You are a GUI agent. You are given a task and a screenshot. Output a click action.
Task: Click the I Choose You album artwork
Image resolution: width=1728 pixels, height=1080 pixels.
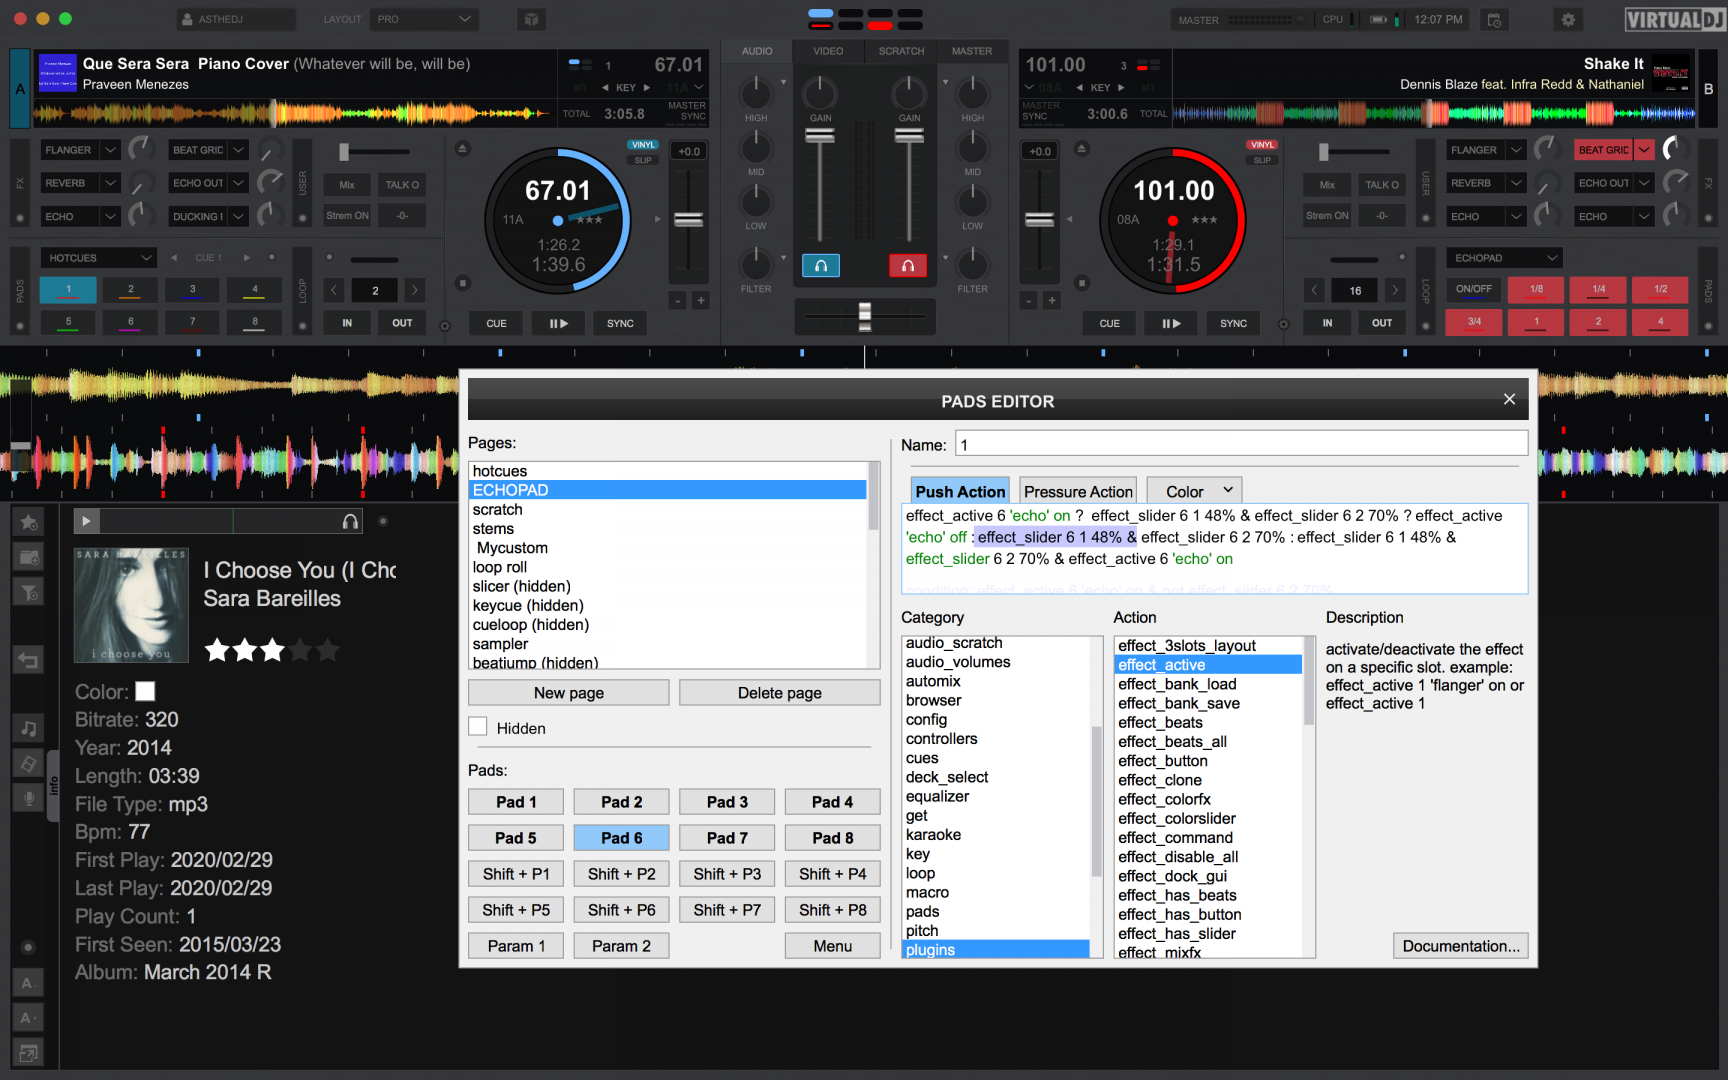click(x=131, y=605)
